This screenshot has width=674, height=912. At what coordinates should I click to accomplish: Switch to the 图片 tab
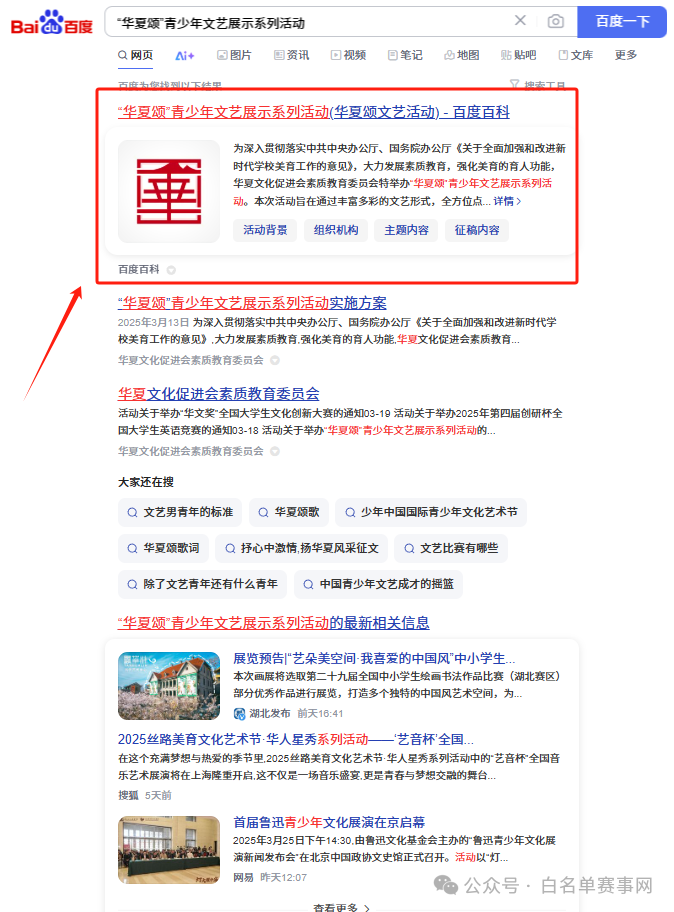234,55
